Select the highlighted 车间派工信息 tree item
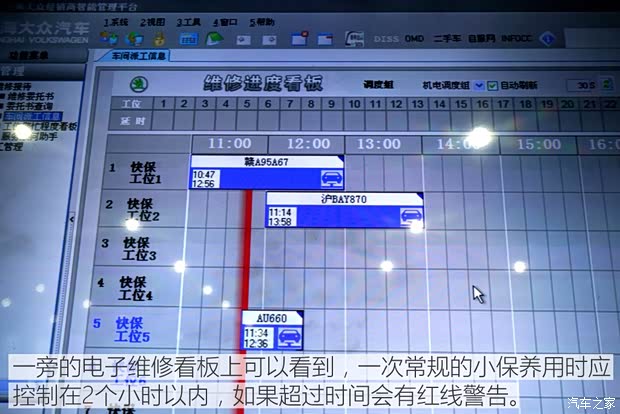The height and width of the screenshot is (414, 620). tap(33, 116)
